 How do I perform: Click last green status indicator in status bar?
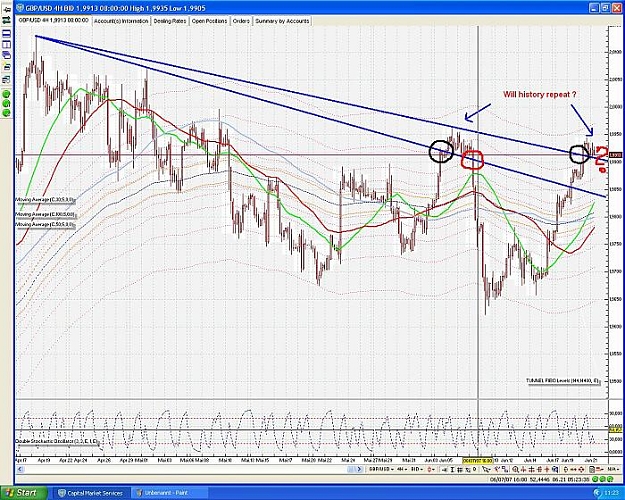(x=610, y=479)
